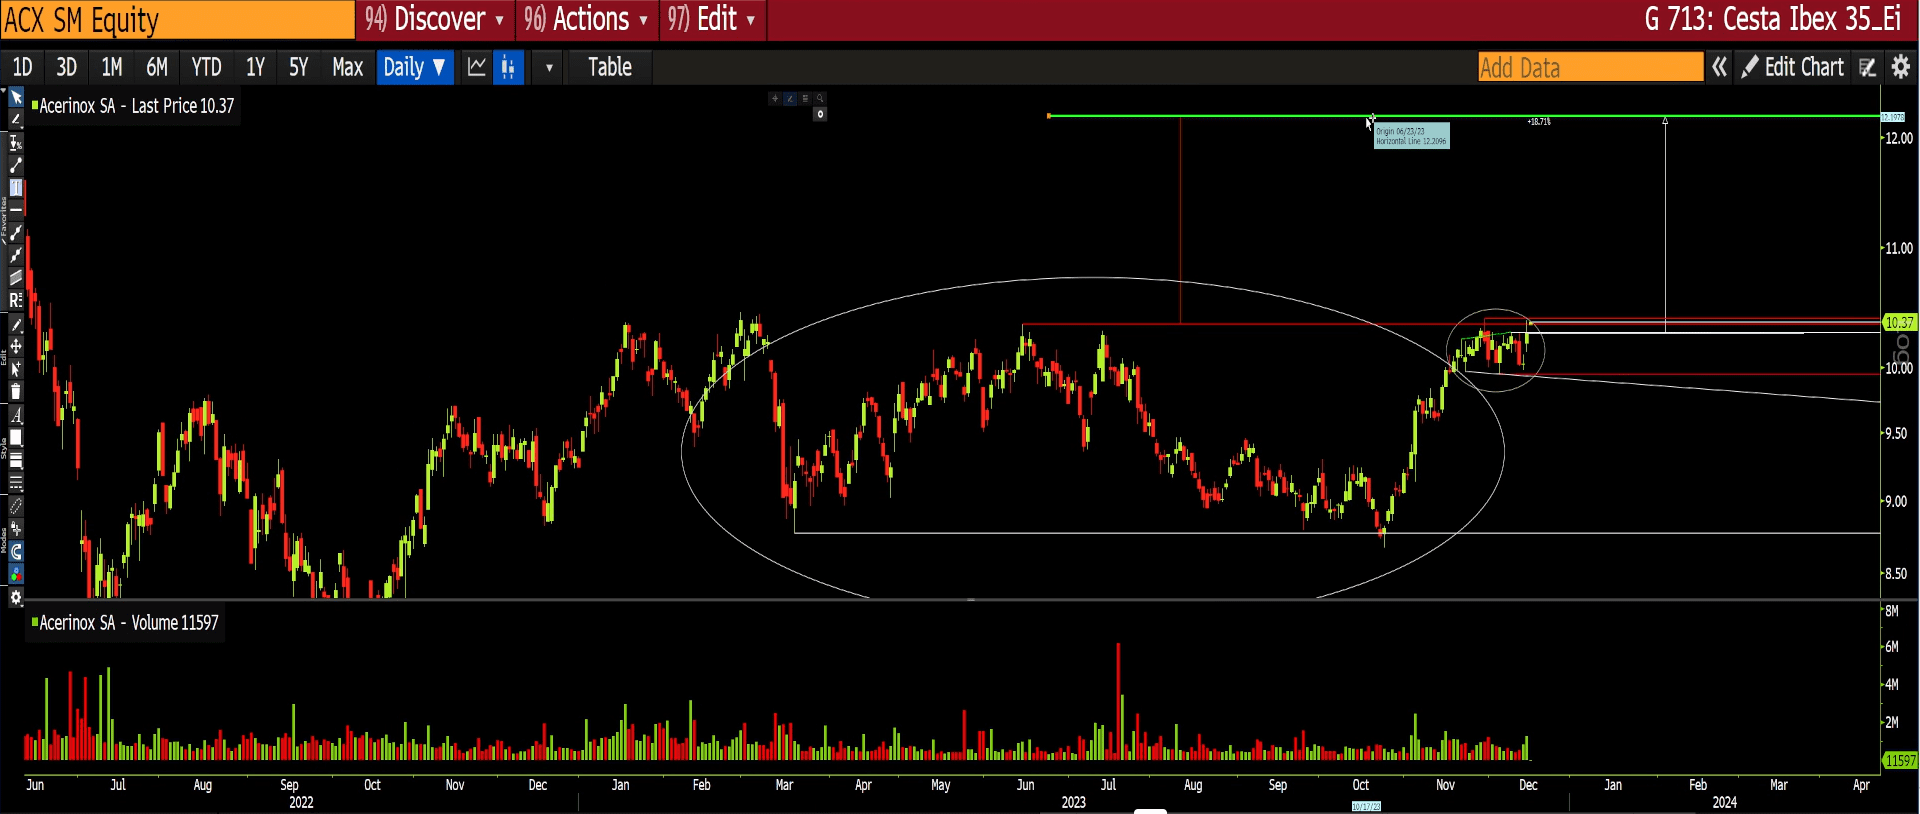Pick the percent change measurement tool

point(16,142)
